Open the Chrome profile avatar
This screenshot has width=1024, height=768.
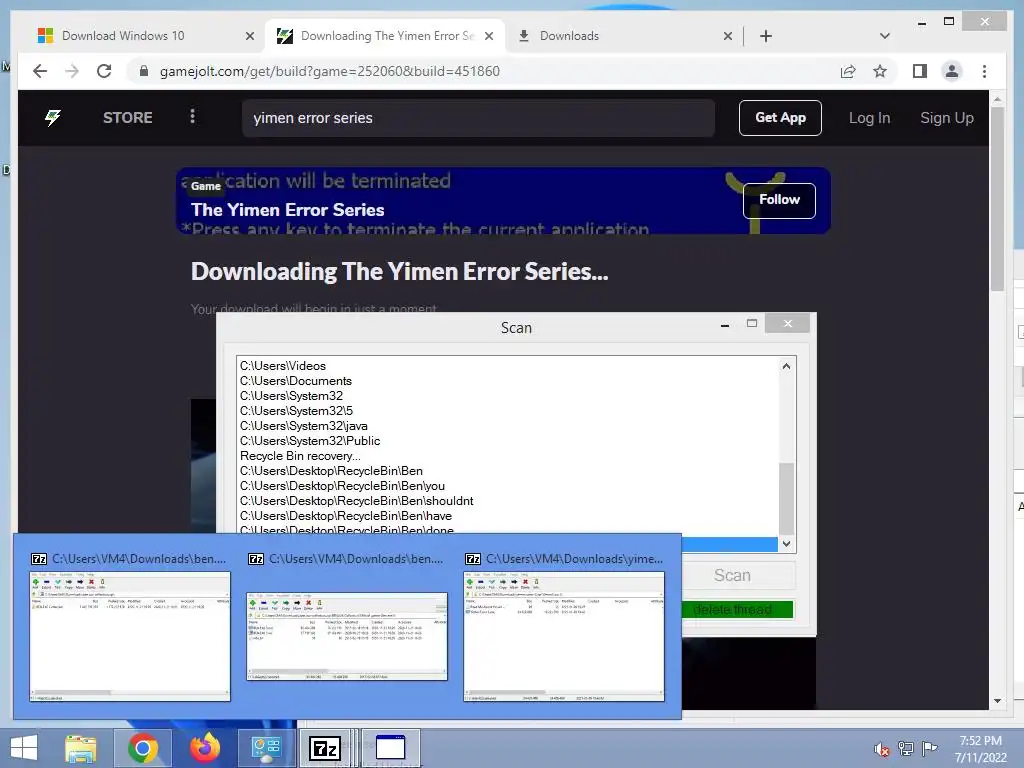pyautogui.click(x=952, y=71)
